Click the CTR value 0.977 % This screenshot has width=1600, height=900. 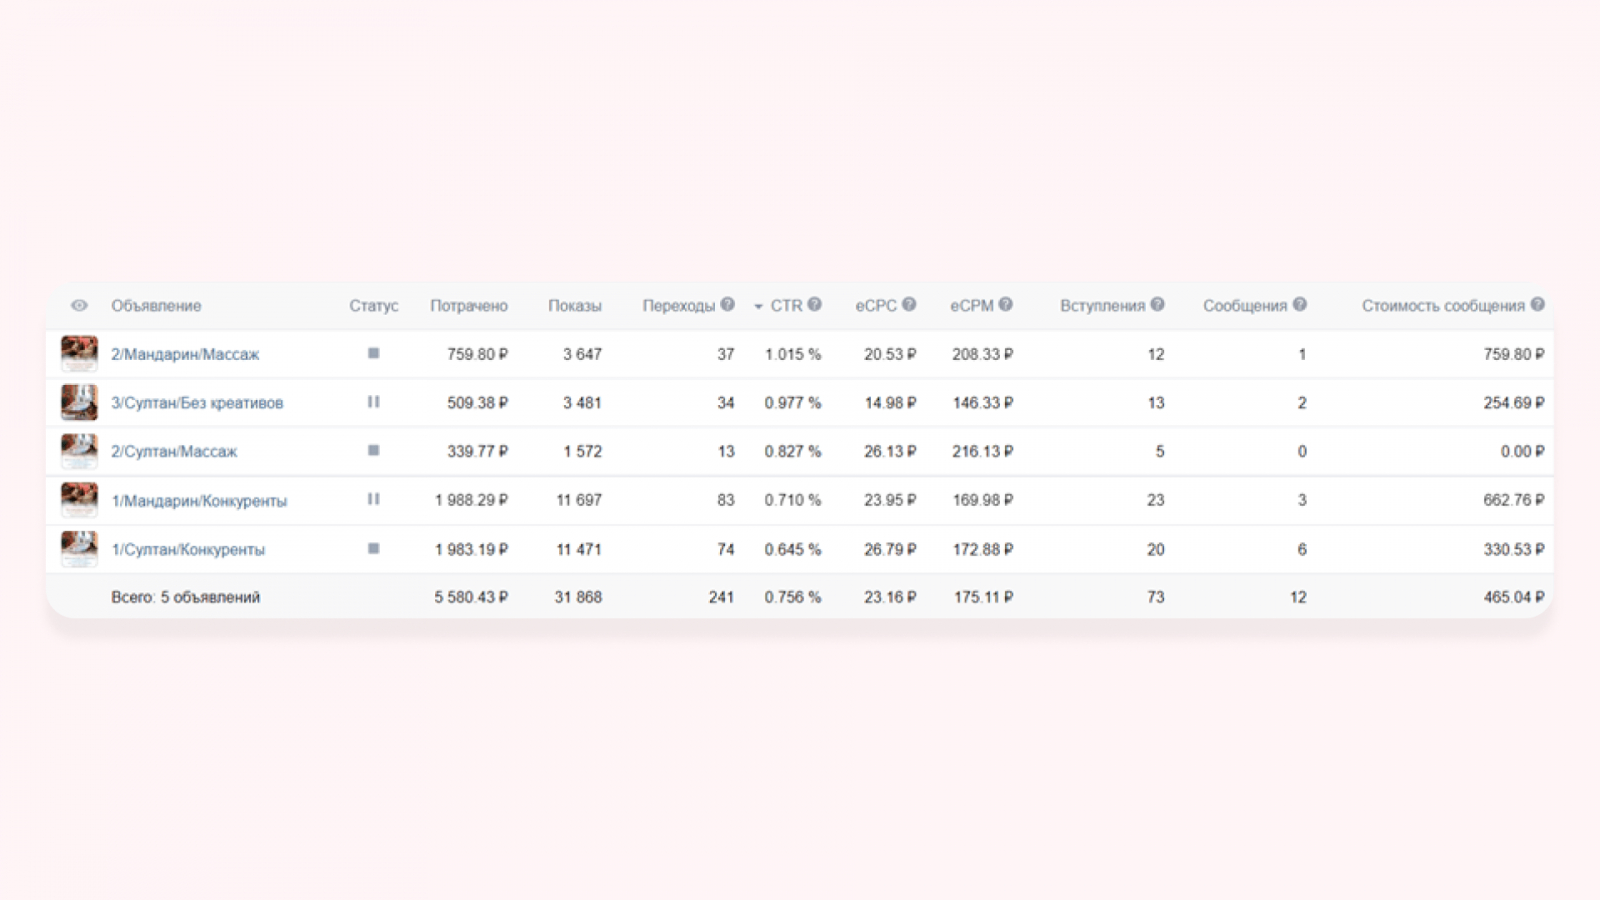click(793, 403)
